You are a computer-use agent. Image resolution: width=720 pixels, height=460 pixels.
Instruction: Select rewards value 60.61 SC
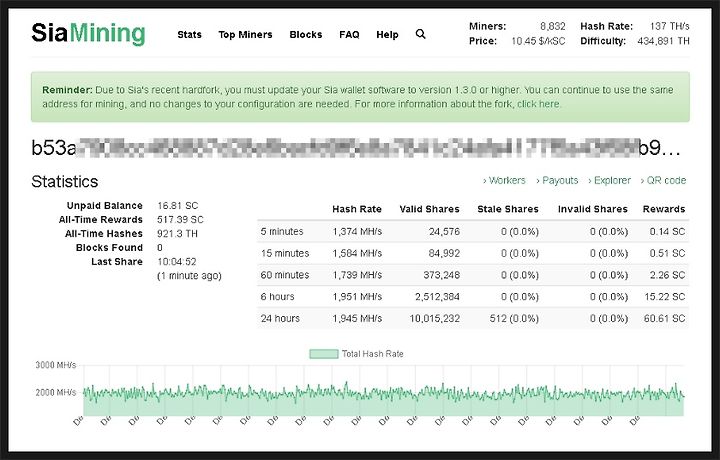(664, 319)
